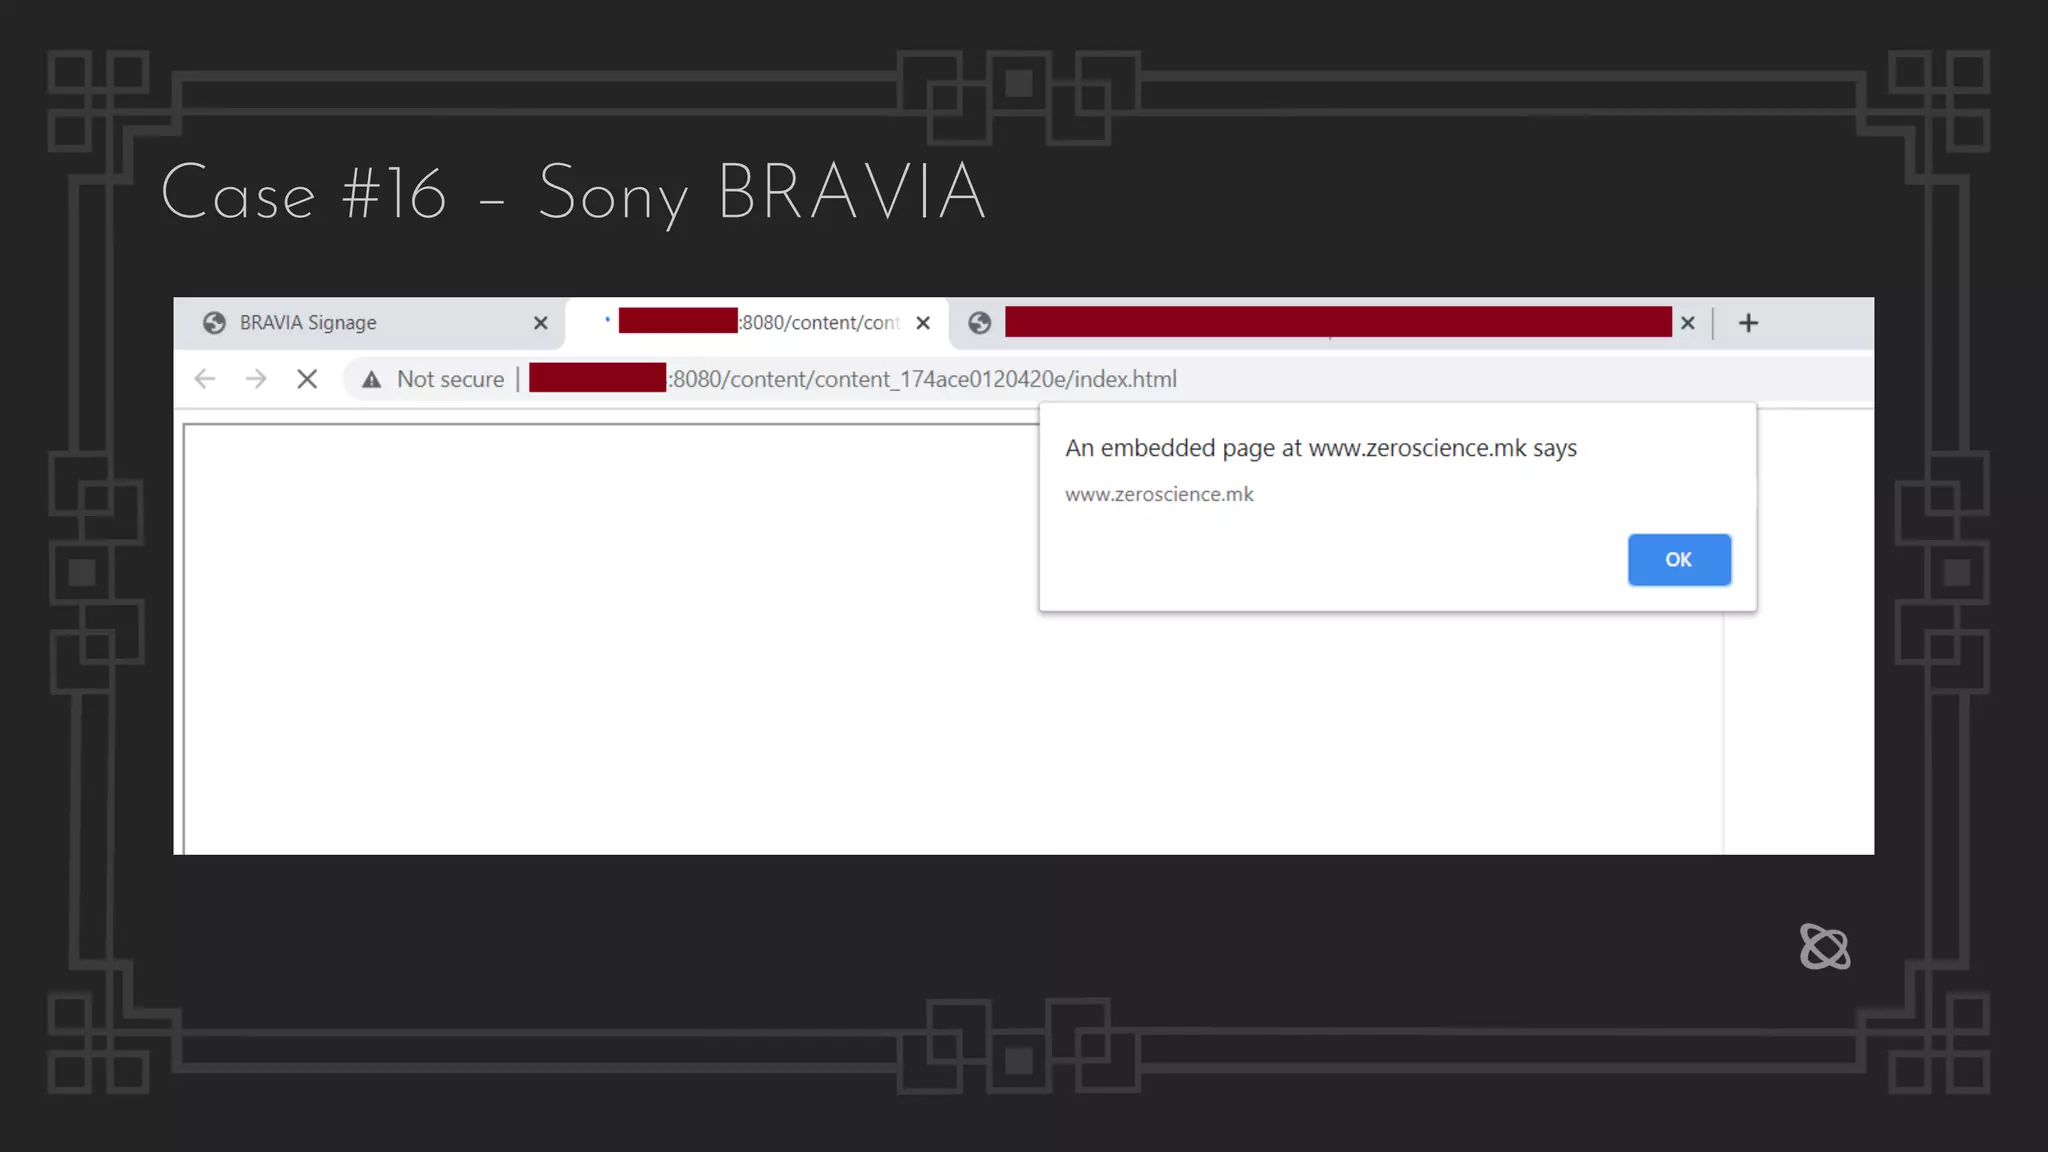Screen dimensions: 2048x1152
Task: Click the slide logo in the corner
Action: pos(1825,947)
